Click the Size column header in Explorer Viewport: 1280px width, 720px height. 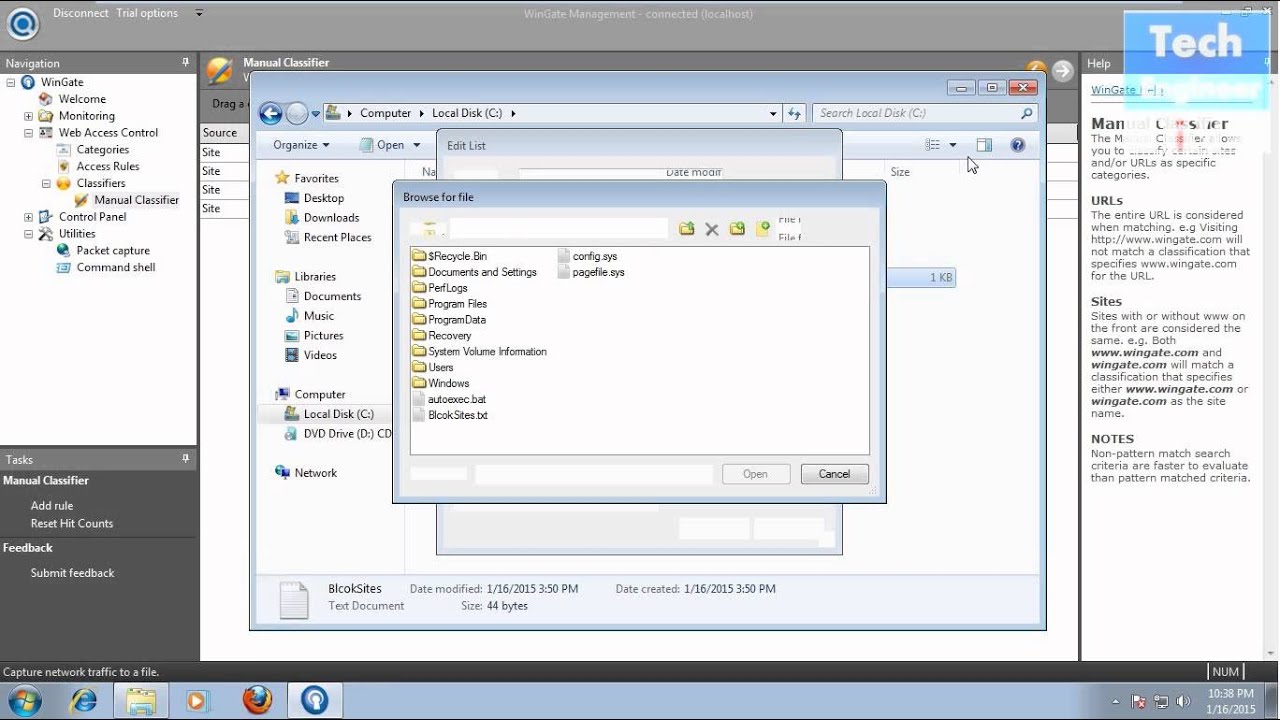[x=900, y=172]
